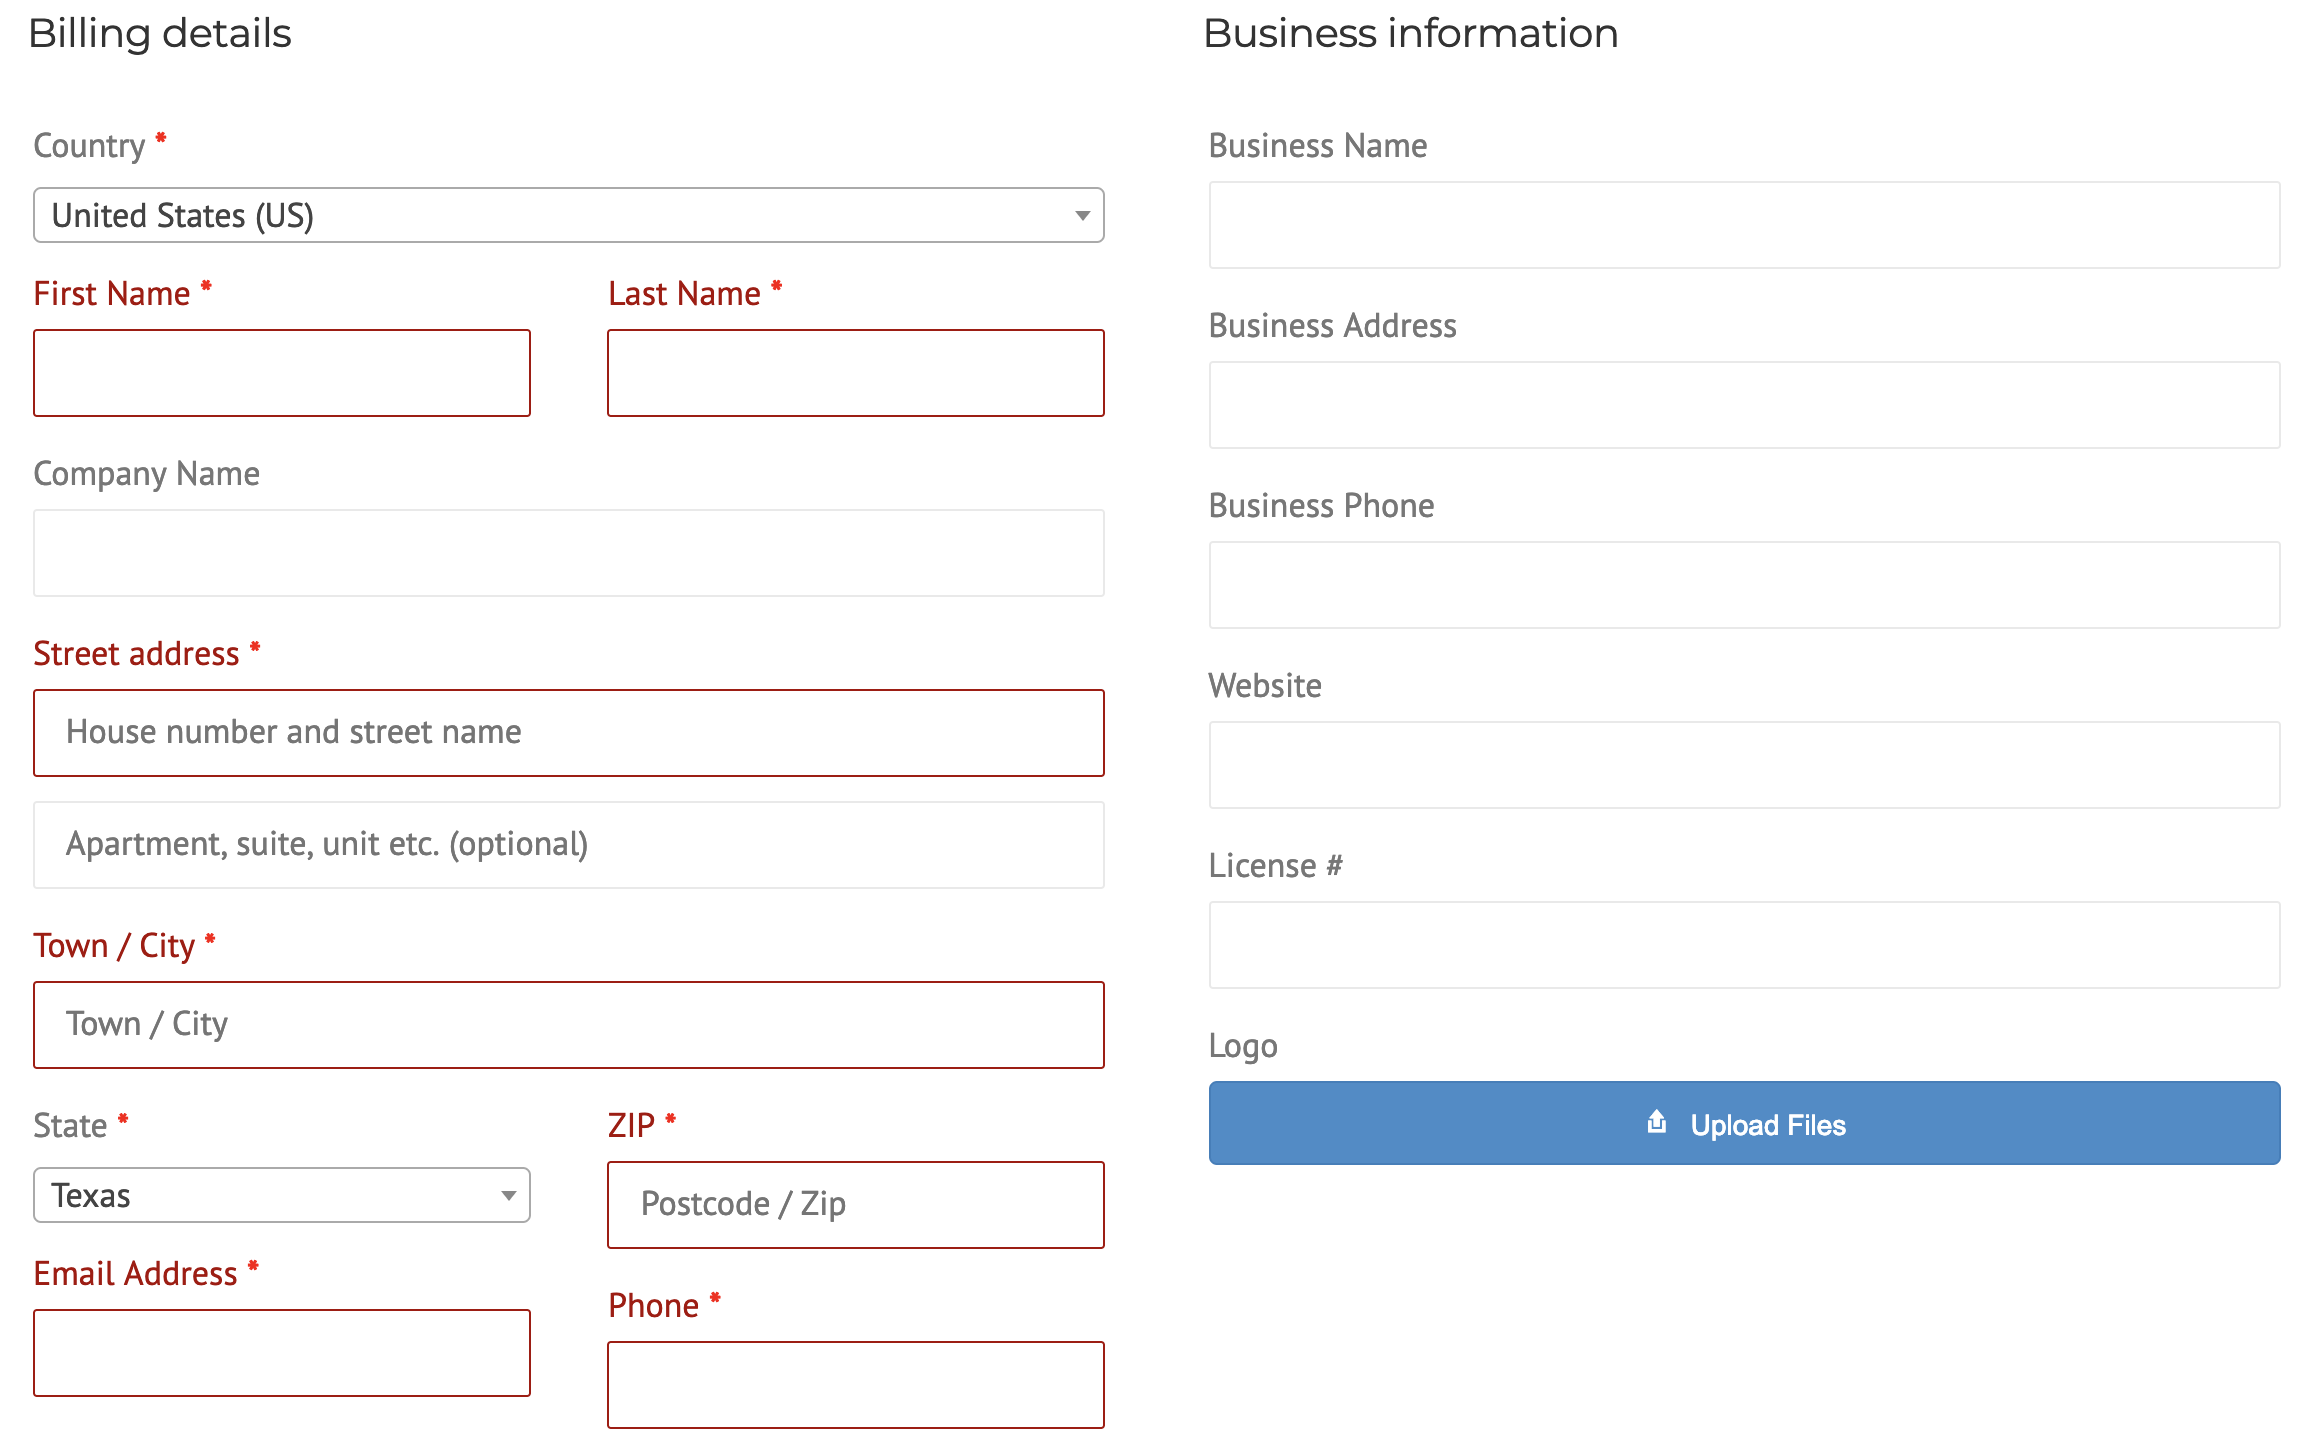Focus the Phone input field
Screen dimensions: 2310x1441
(x=856, y=1385)
